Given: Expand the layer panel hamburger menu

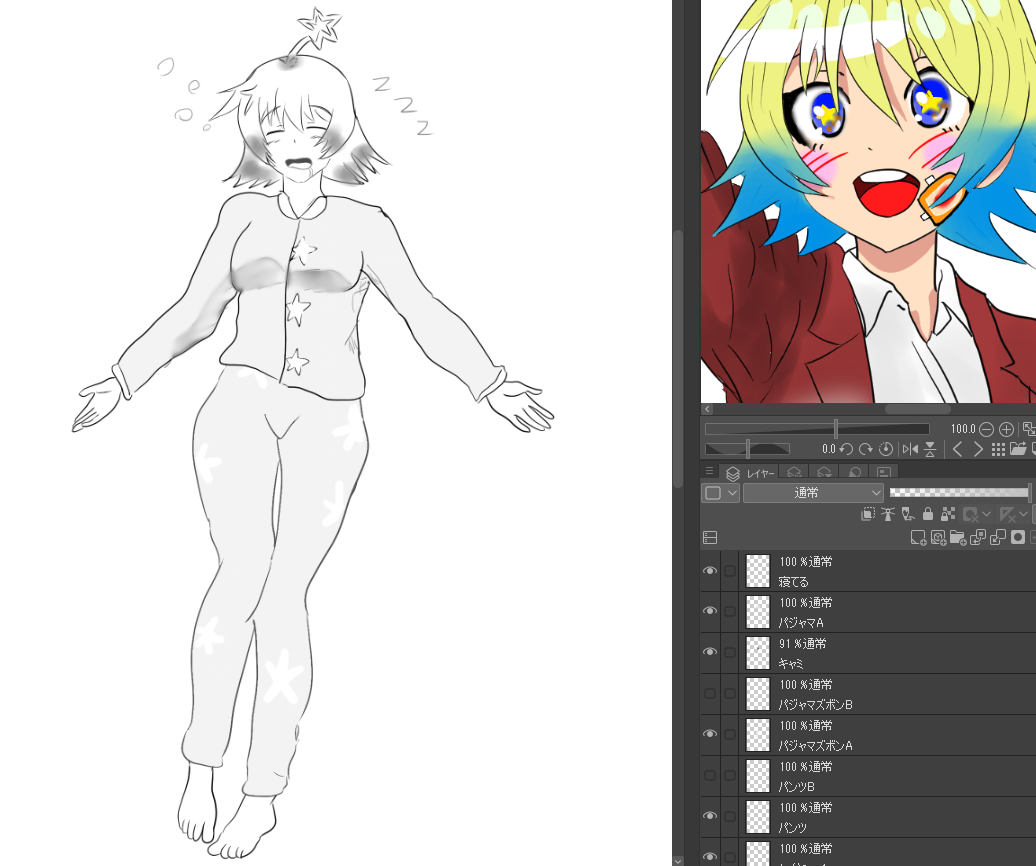Looking at the screenshot, I should [x=709, y=471].
